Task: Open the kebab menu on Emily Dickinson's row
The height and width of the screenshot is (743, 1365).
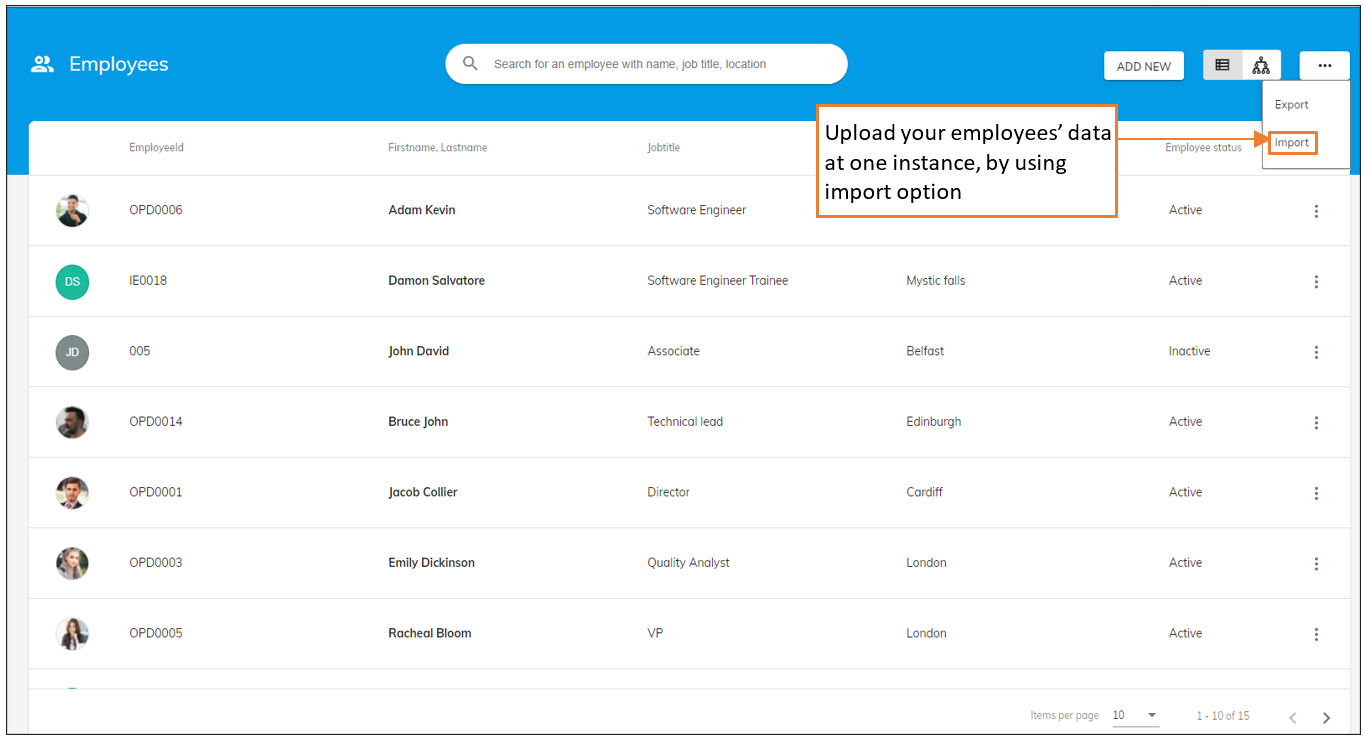Action: pos(1316,563)
